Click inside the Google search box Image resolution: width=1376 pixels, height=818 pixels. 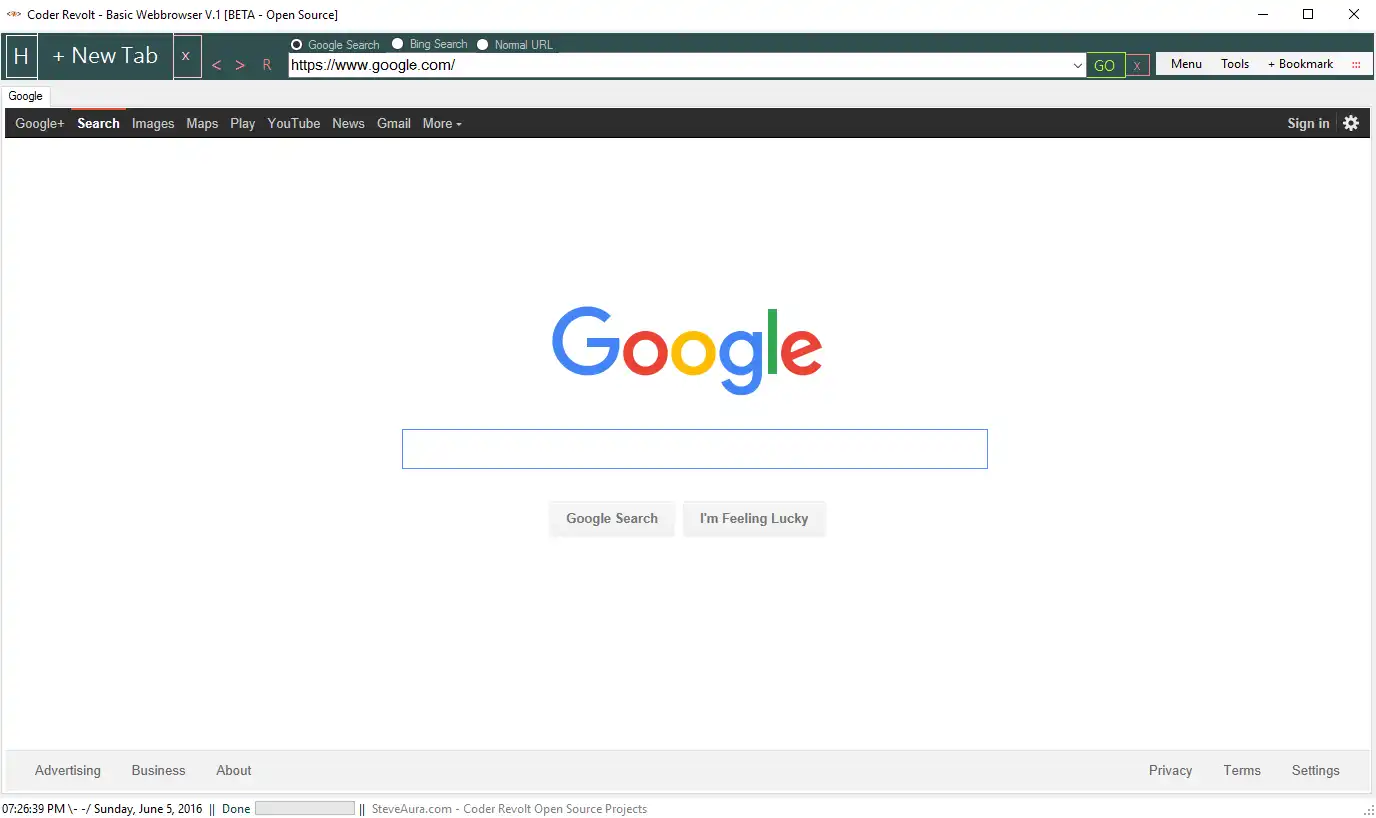pos(695,449)
